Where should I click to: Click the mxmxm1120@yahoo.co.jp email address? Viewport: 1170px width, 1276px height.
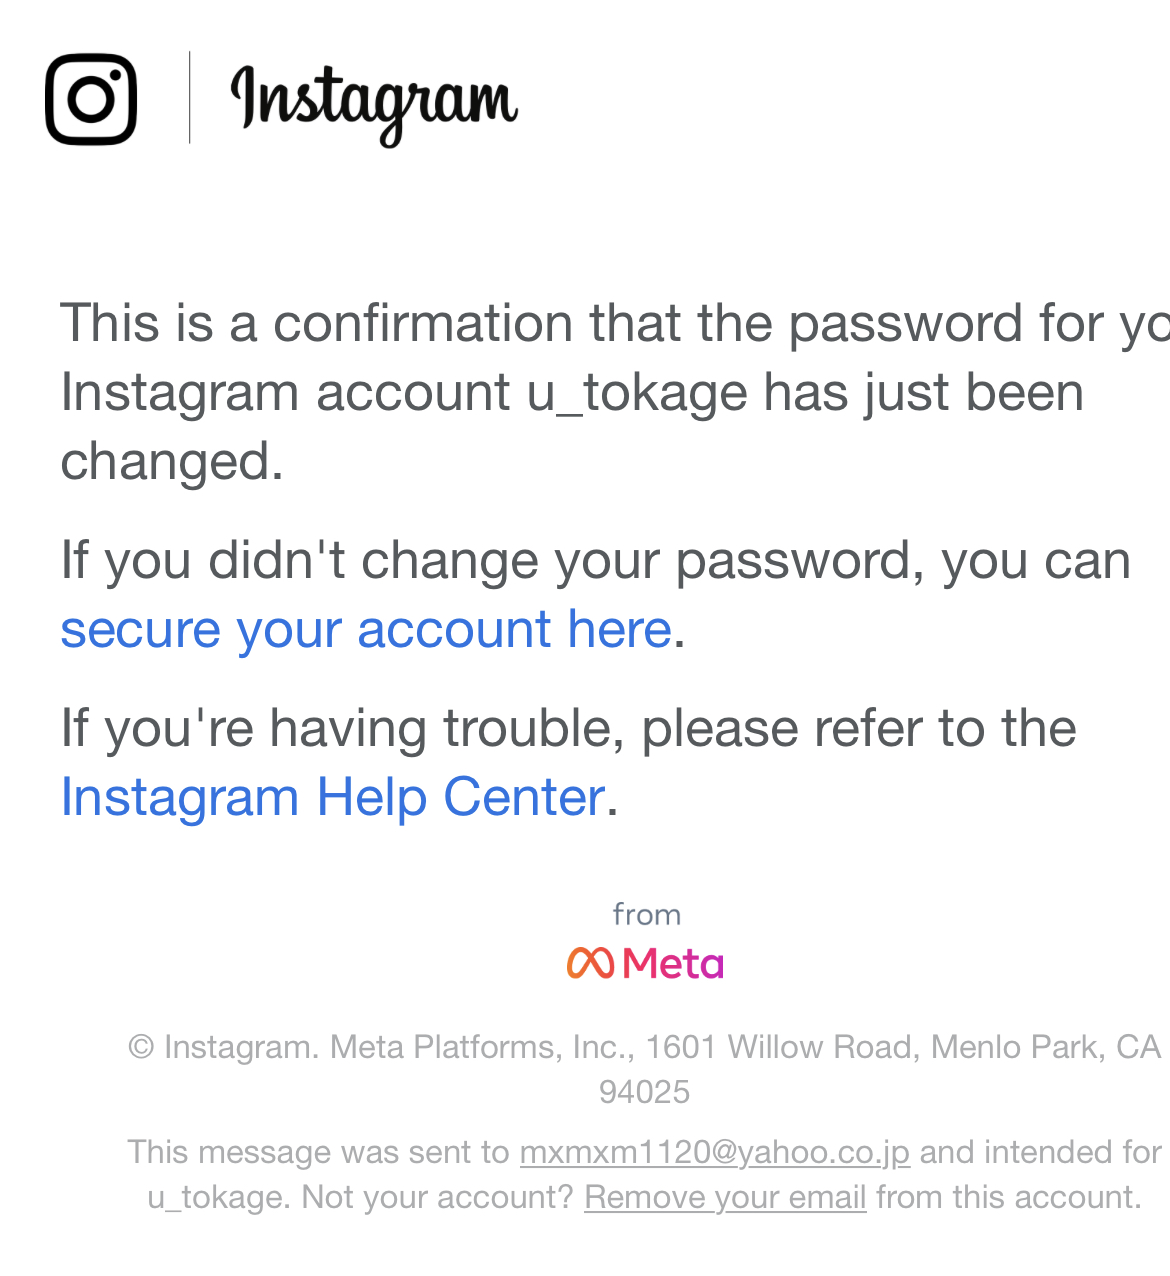coord(715,1152)
